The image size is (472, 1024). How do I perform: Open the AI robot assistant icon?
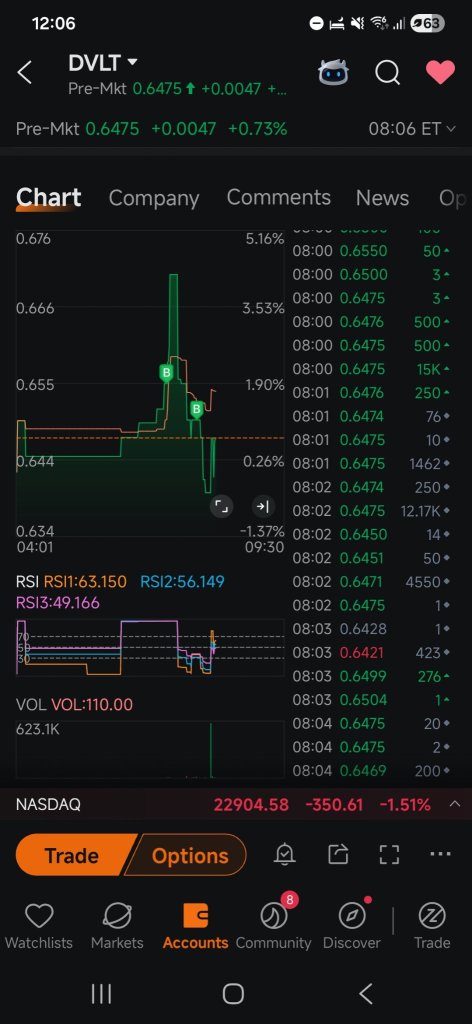(333, 72)
